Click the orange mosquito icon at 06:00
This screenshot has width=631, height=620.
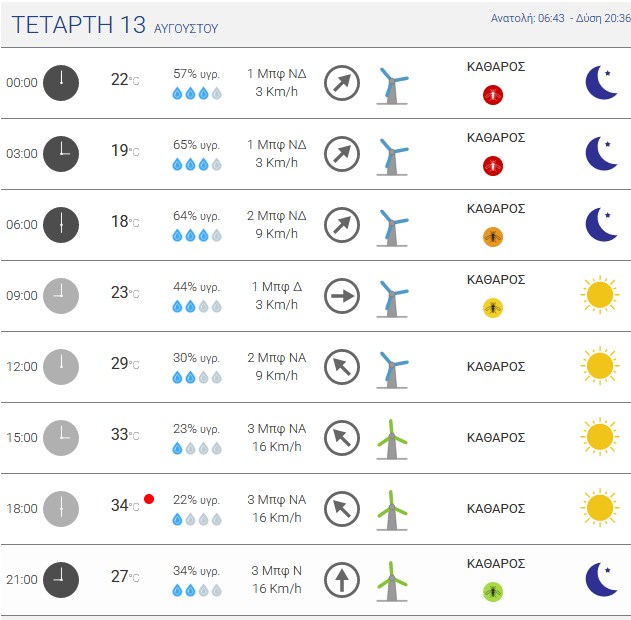(x=493, y=237)
